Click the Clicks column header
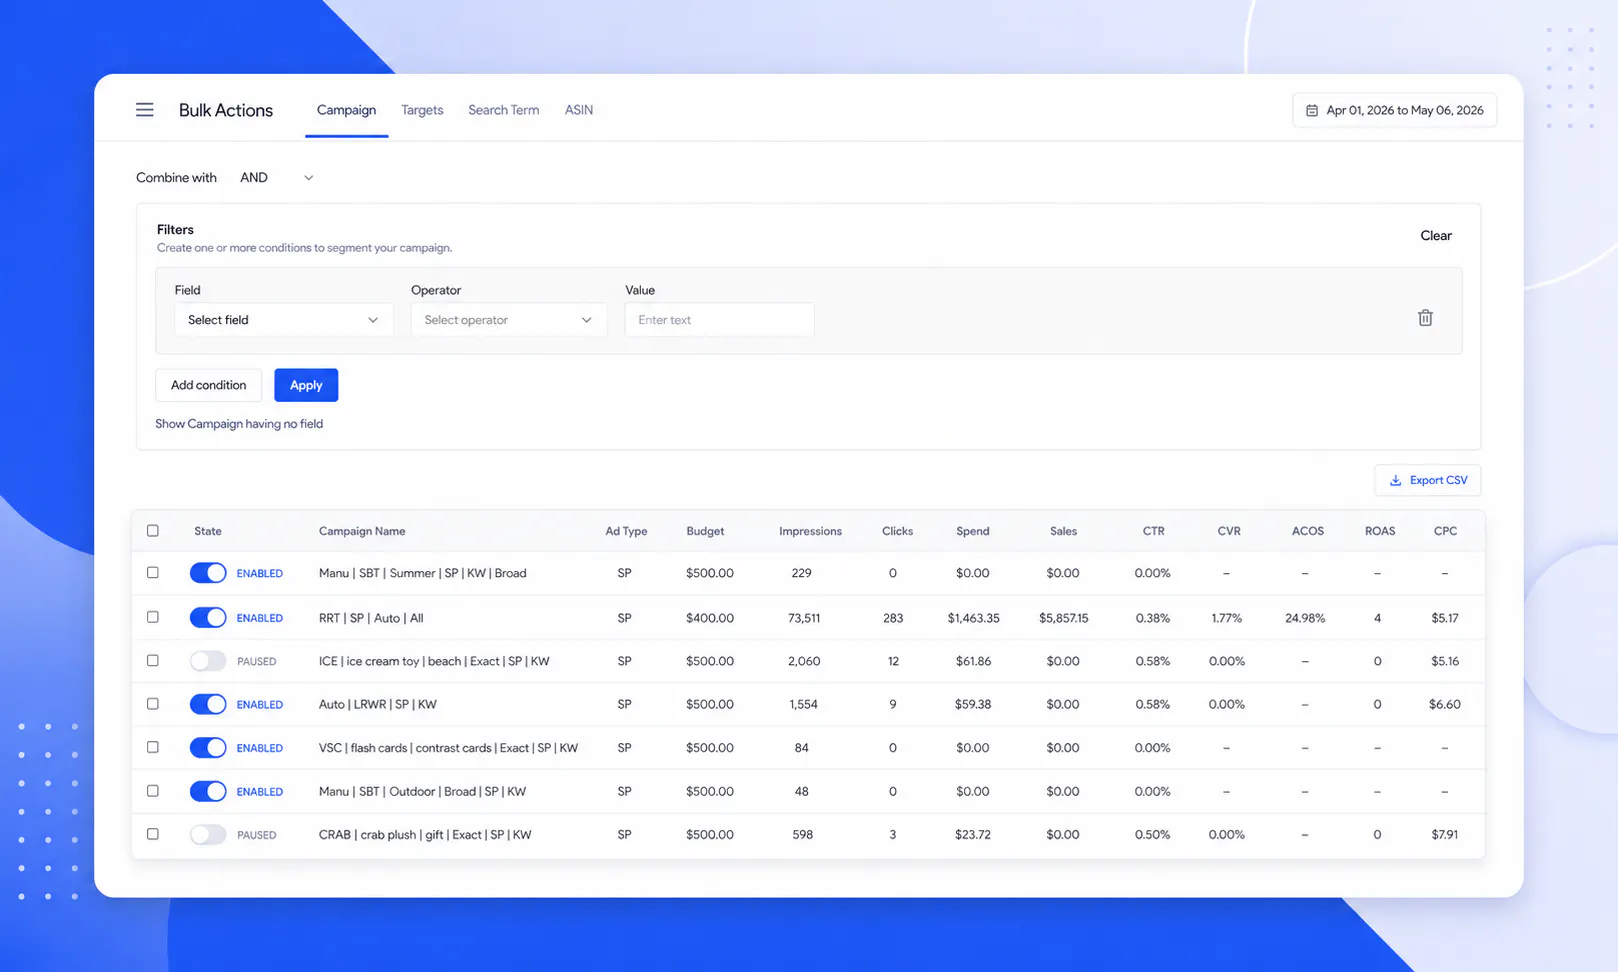 click(897, 531)
